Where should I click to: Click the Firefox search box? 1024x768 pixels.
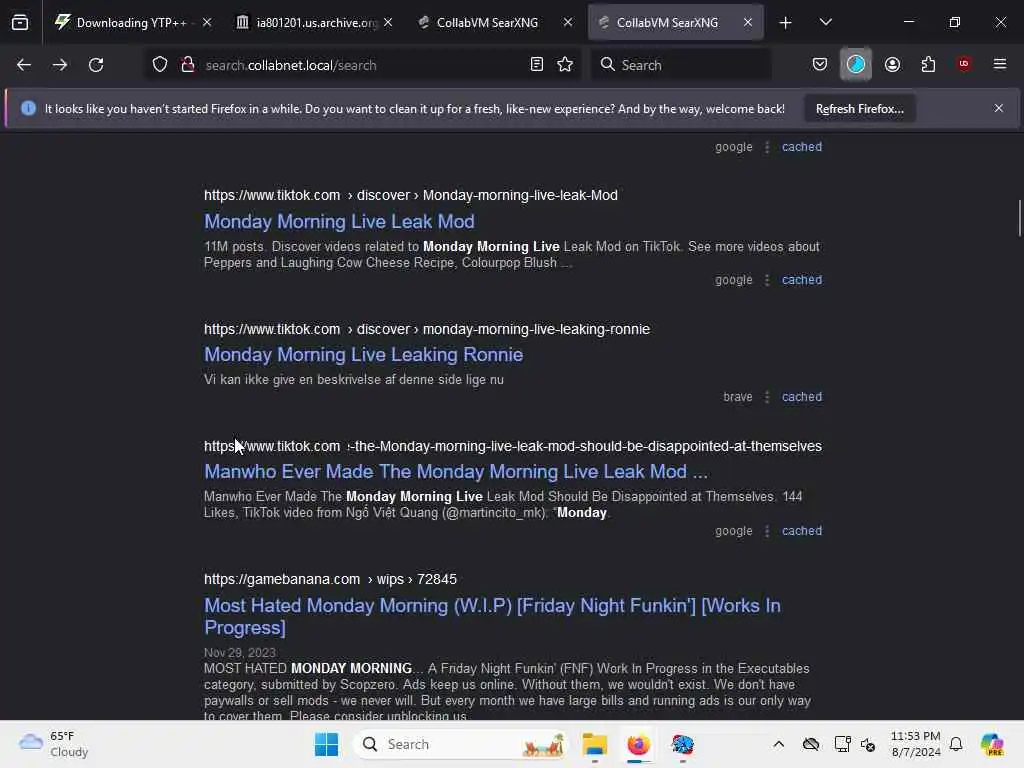pos(681,65)
